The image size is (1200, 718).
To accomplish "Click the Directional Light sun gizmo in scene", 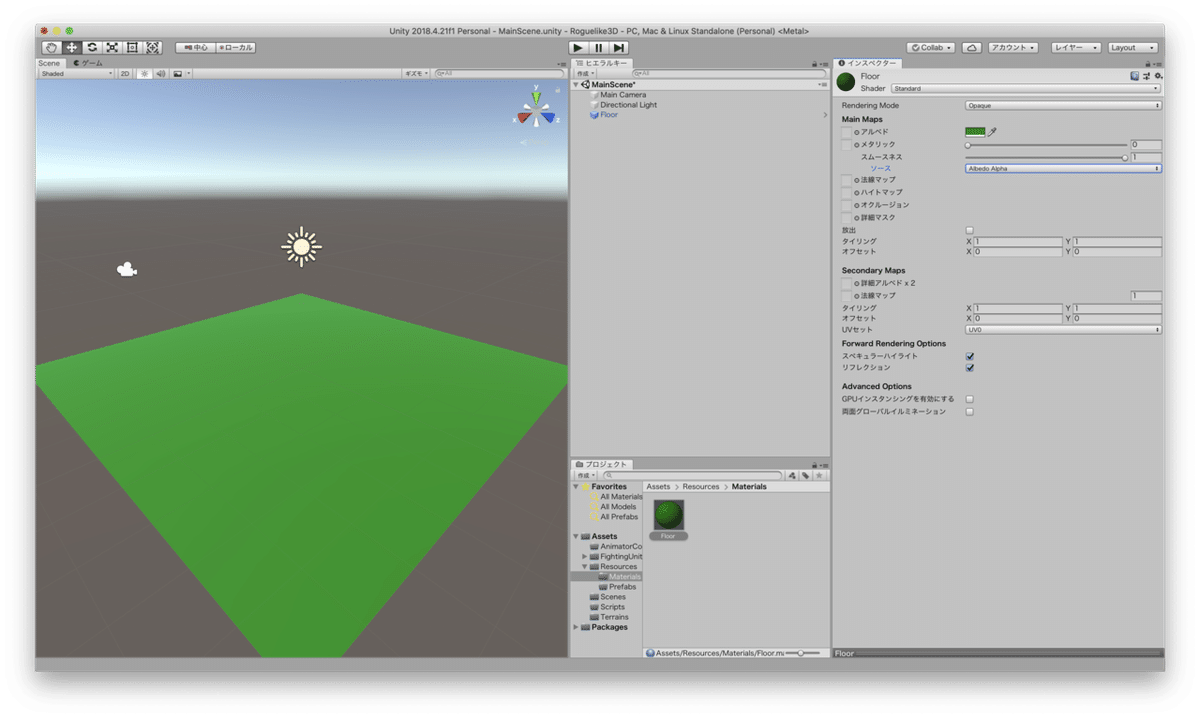I will pyautogui.click(x=301, y=247).
